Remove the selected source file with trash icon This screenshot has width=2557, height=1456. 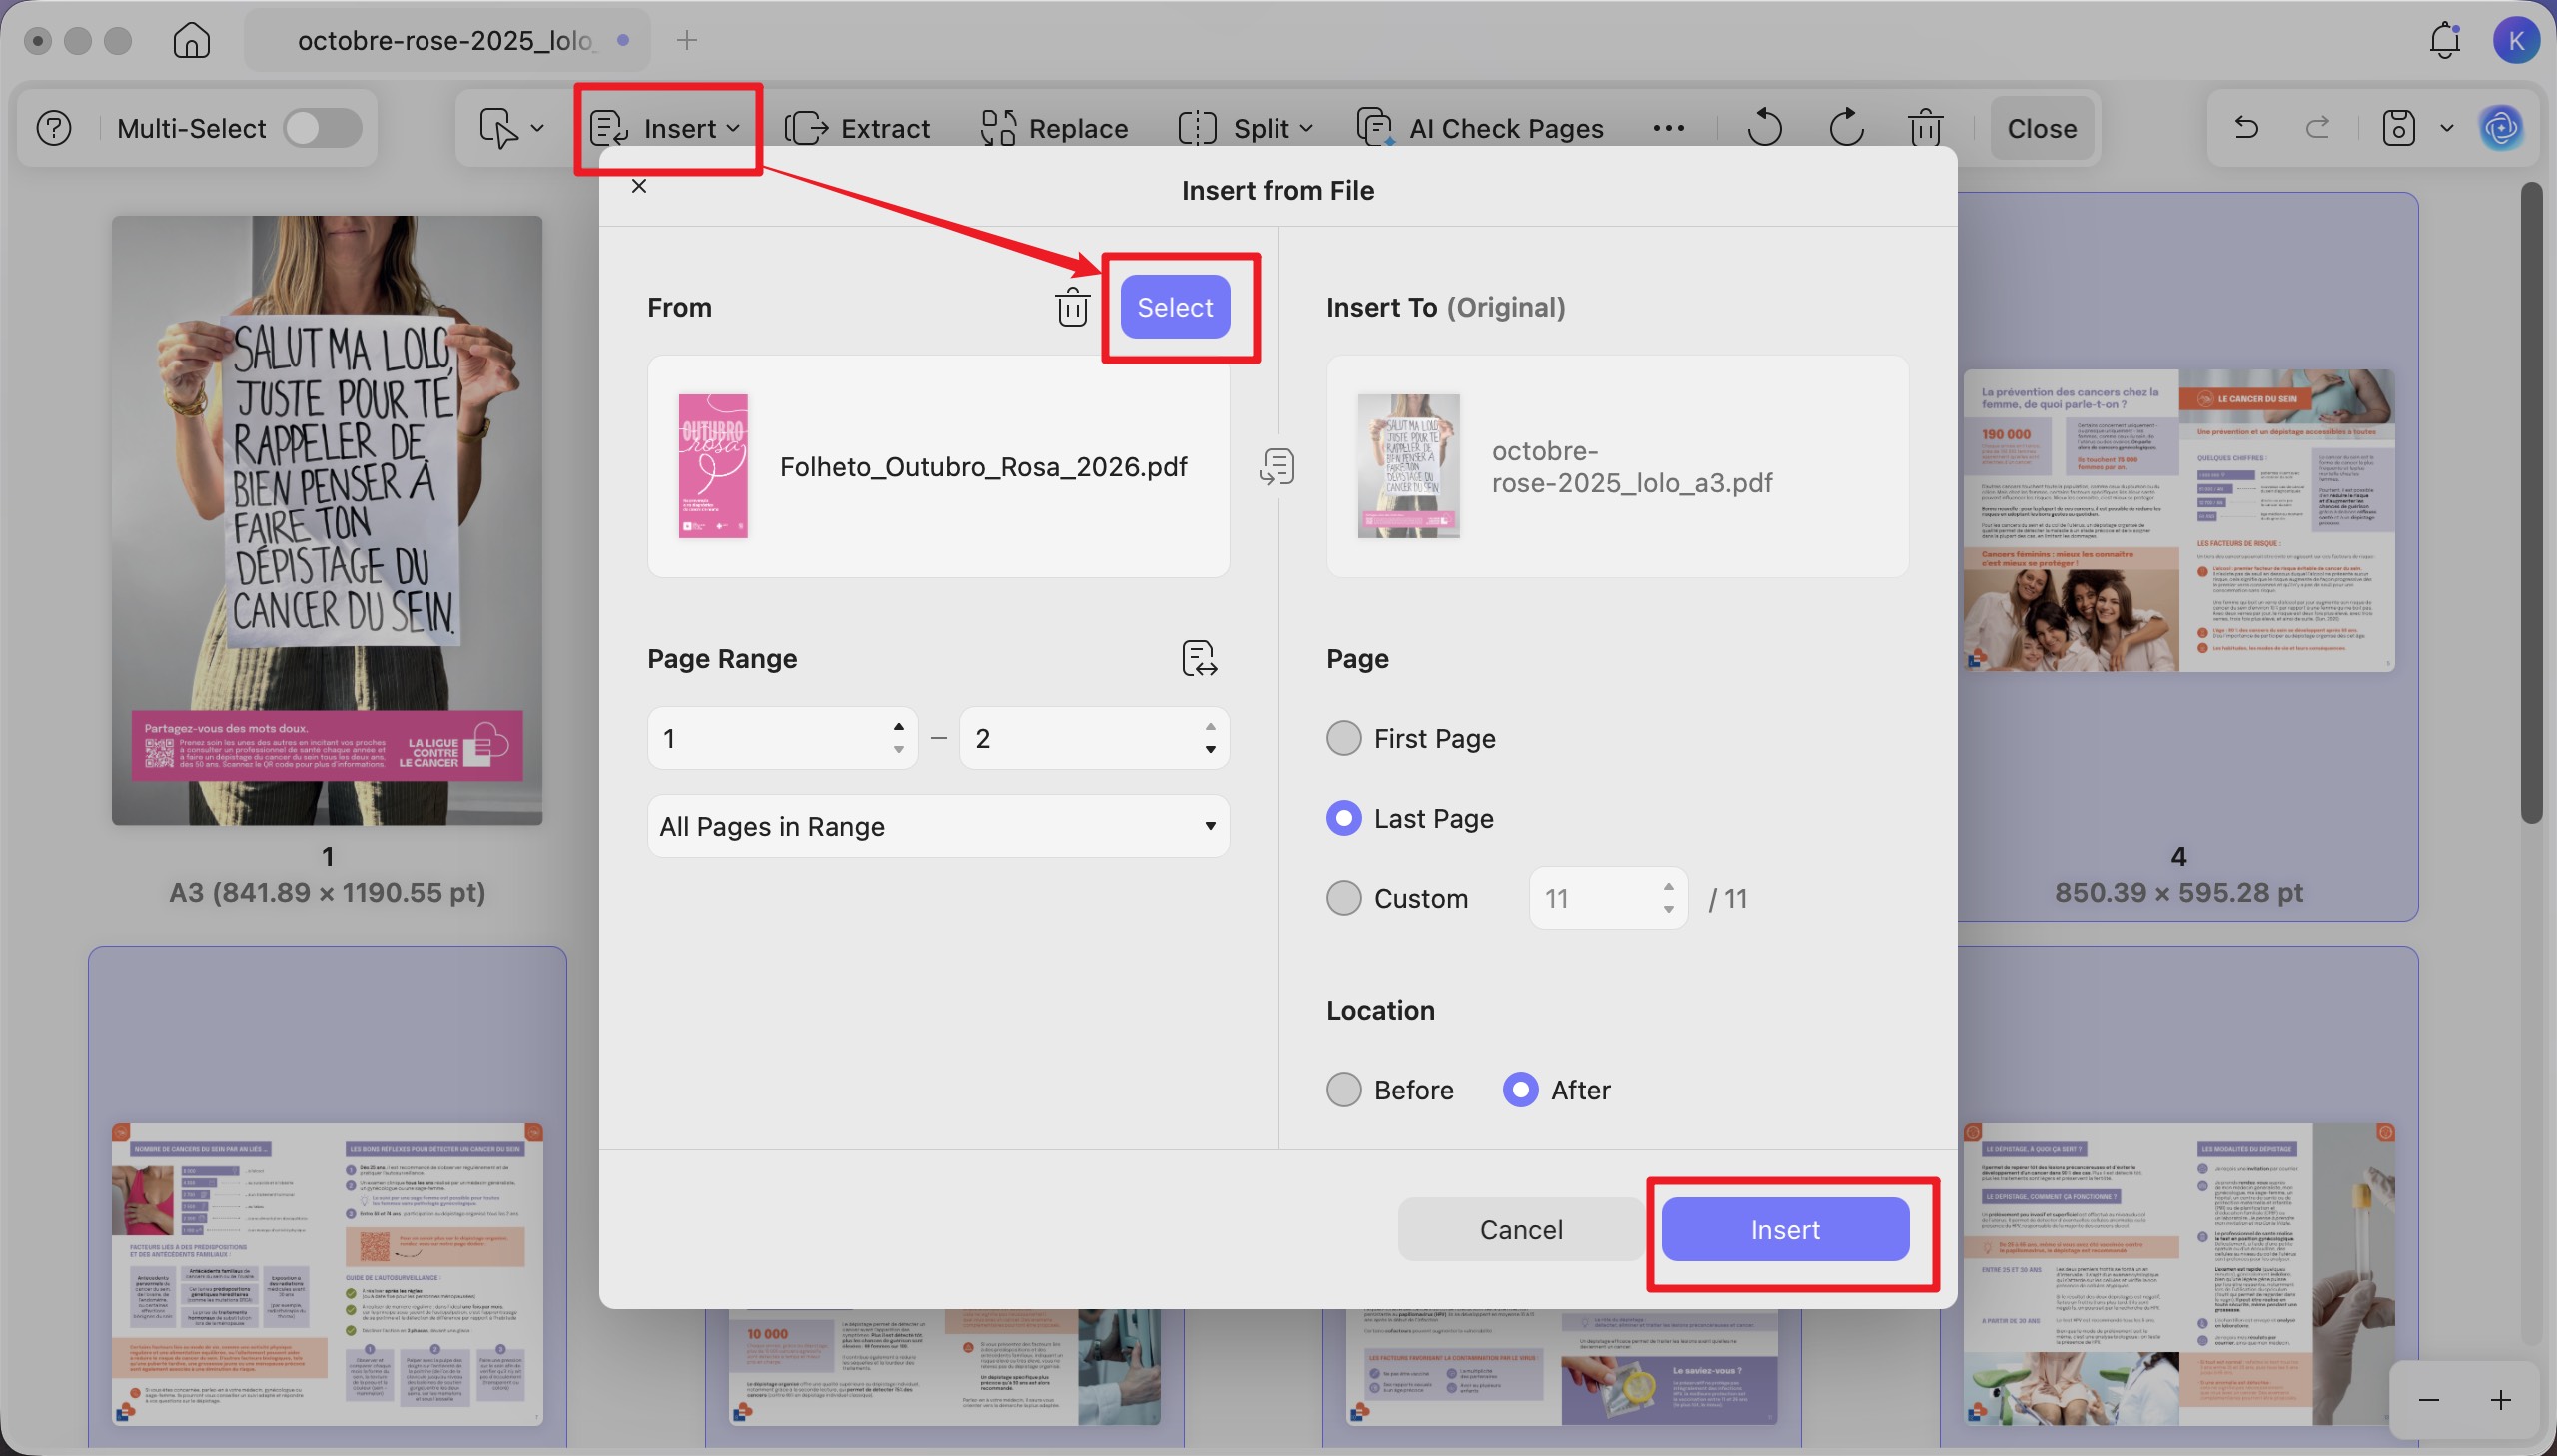point(1072,307)
